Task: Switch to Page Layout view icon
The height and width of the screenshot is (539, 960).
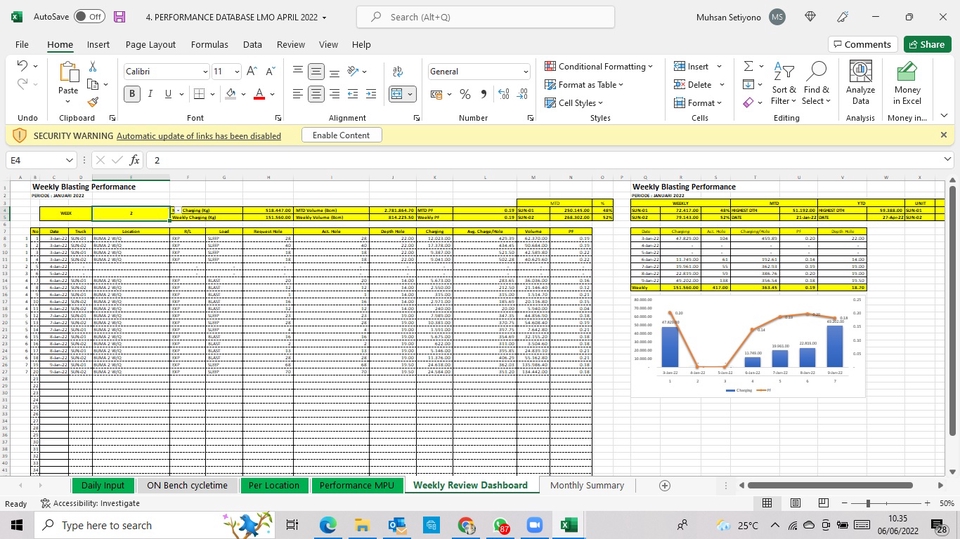Action: pyautogui.click(x=795, y=503)
